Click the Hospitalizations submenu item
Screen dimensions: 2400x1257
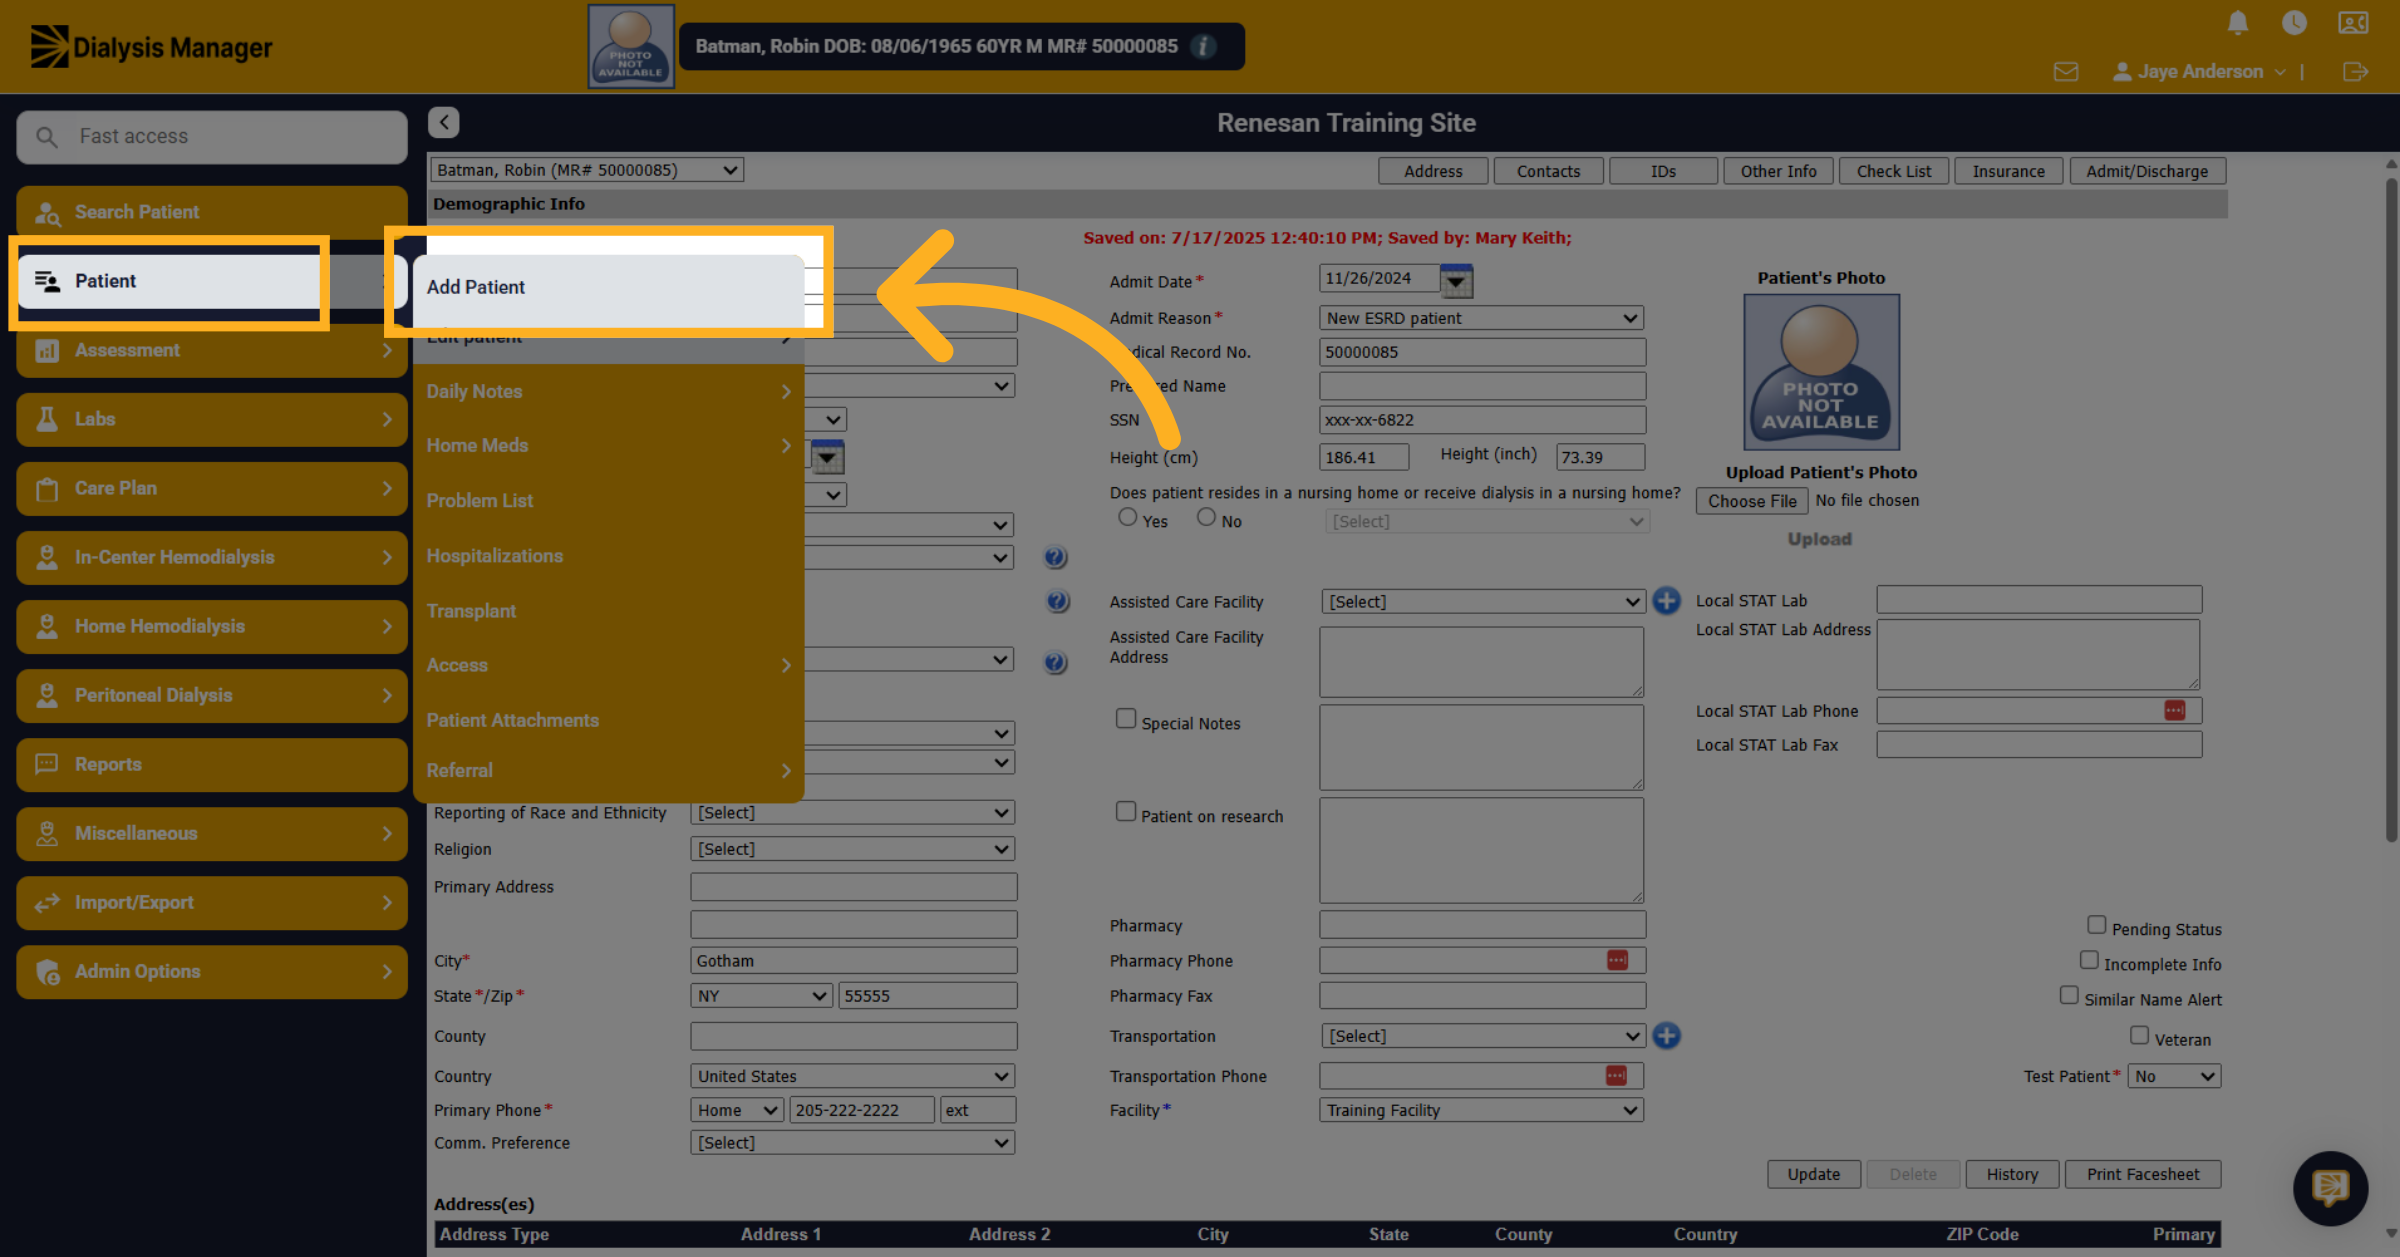coord(608,556)
